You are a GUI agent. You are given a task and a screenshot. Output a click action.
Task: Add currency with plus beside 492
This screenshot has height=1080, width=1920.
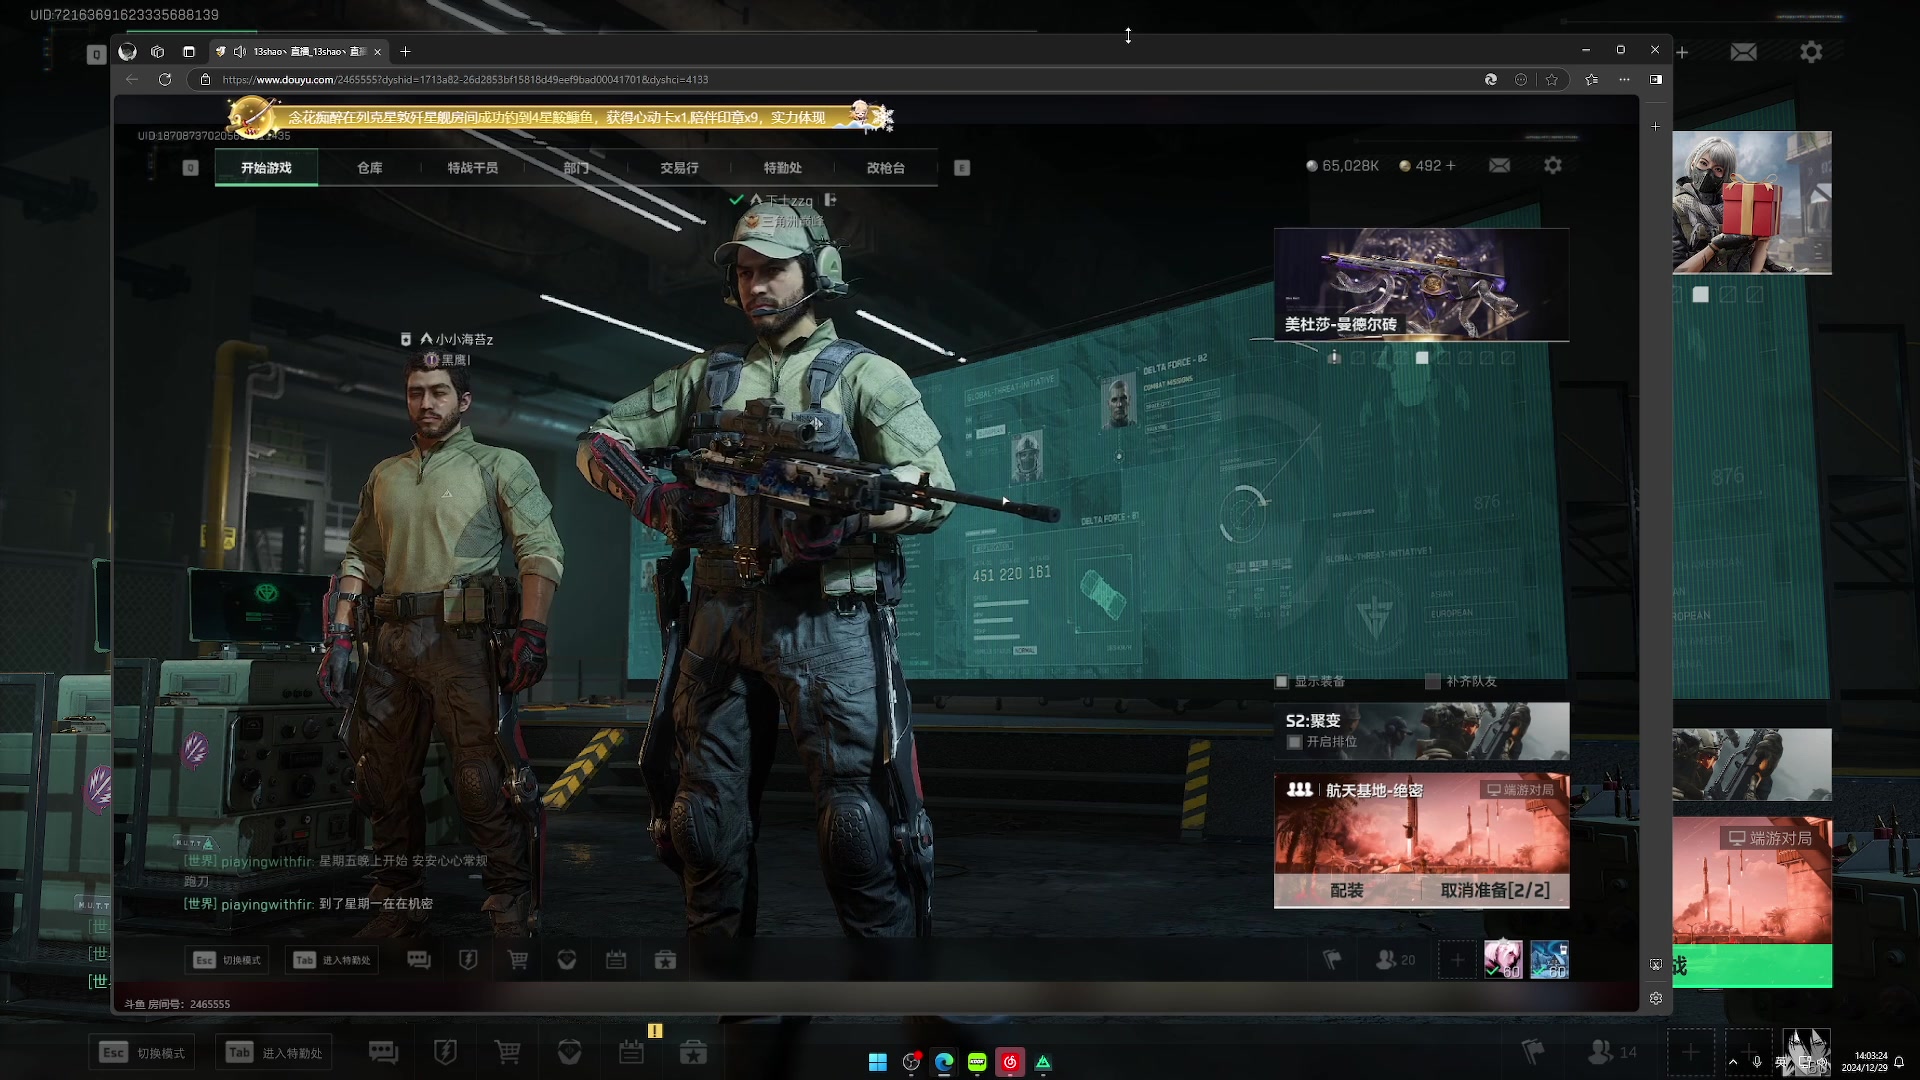[x=1450, y=165]
